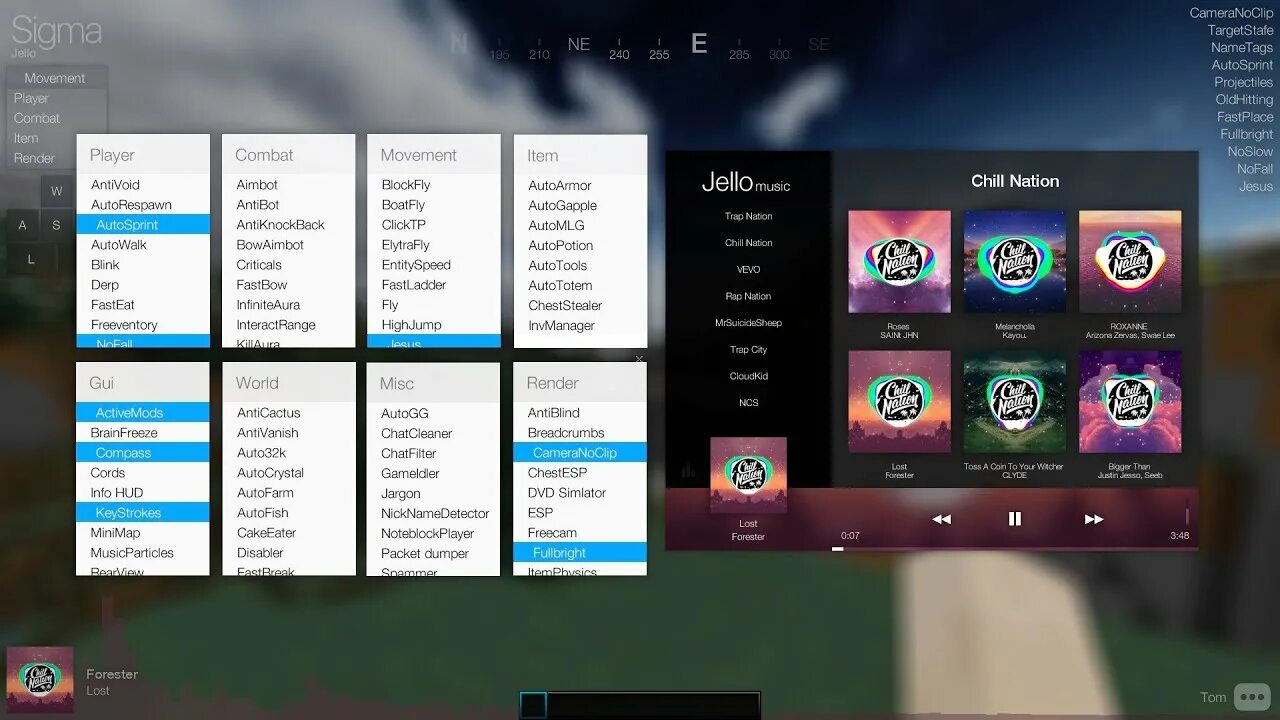
Task: Play Lost by Forester in the grid
Action: (x=899, y=401)
